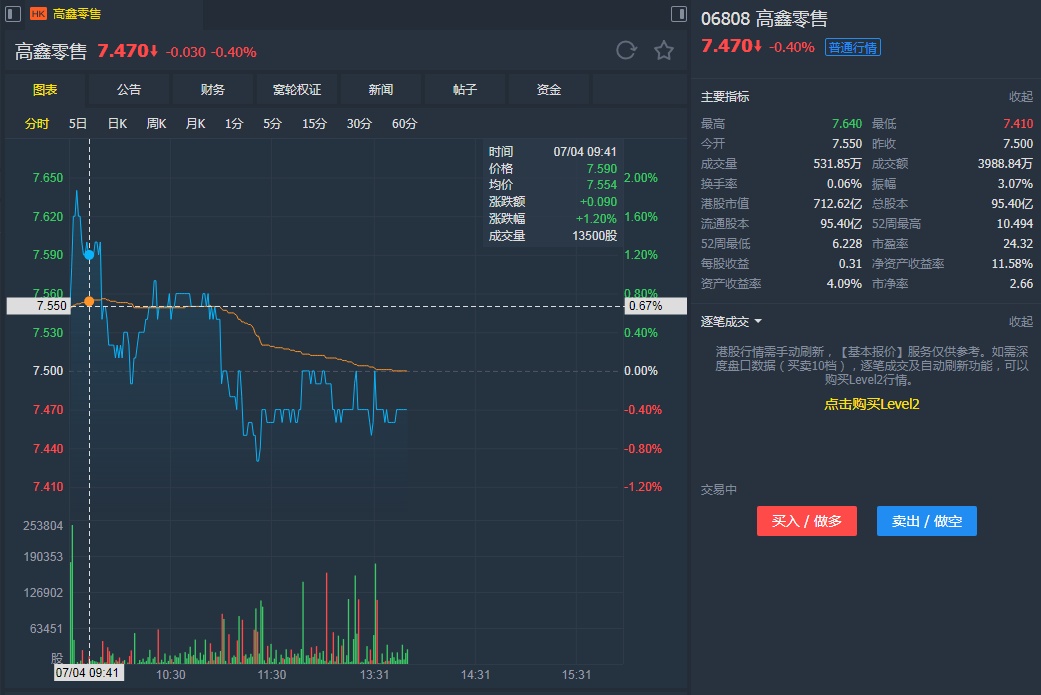Screen dimensions: 1041x695
Task: Show the 60分 interval chart
Action: [x=405, y=124]
